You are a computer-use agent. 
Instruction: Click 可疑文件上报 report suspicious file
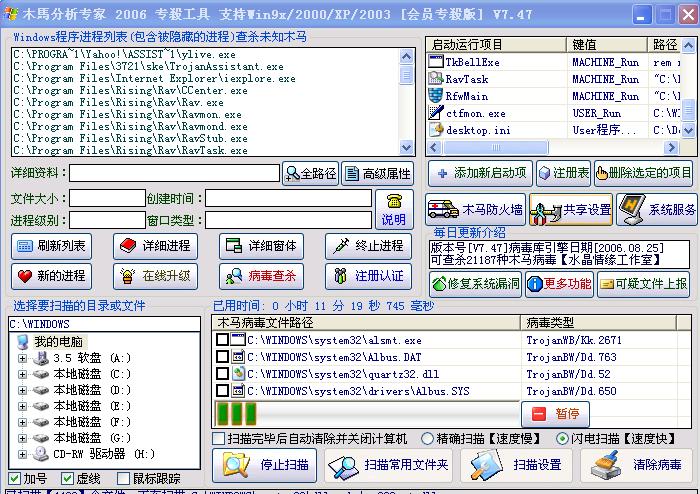(x=643, y=284)
